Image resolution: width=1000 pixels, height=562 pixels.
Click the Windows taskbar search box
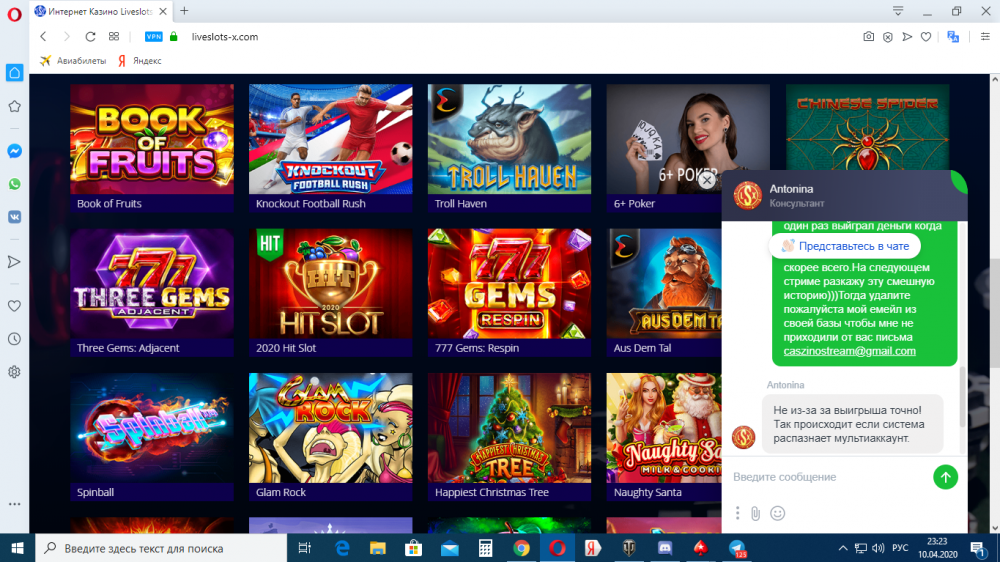(x=161, y=548)
